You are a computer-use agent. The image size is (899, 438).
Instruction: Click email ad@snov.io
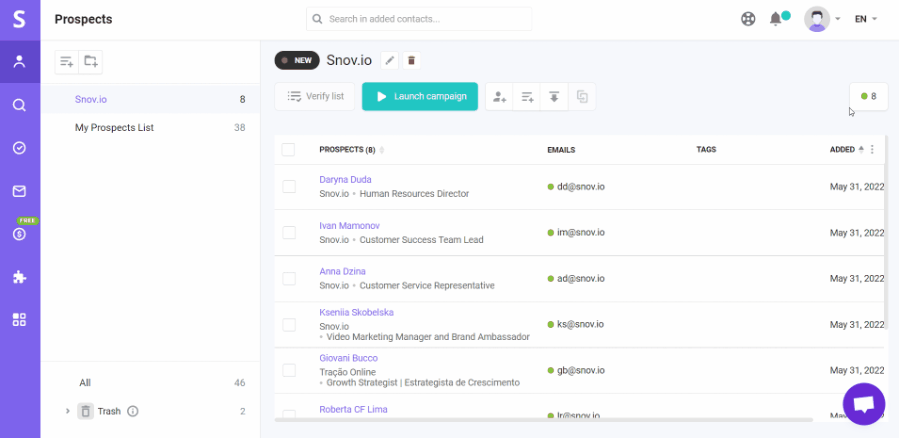pos(581,278)
